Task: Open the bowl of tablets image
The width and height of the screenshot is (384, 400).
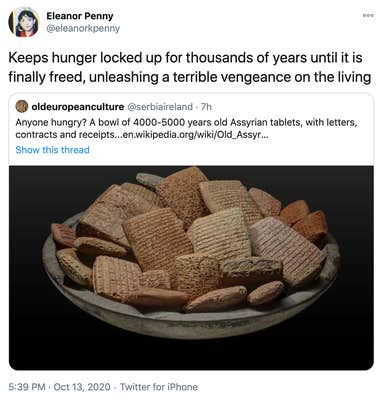Action: click(191, 268)
